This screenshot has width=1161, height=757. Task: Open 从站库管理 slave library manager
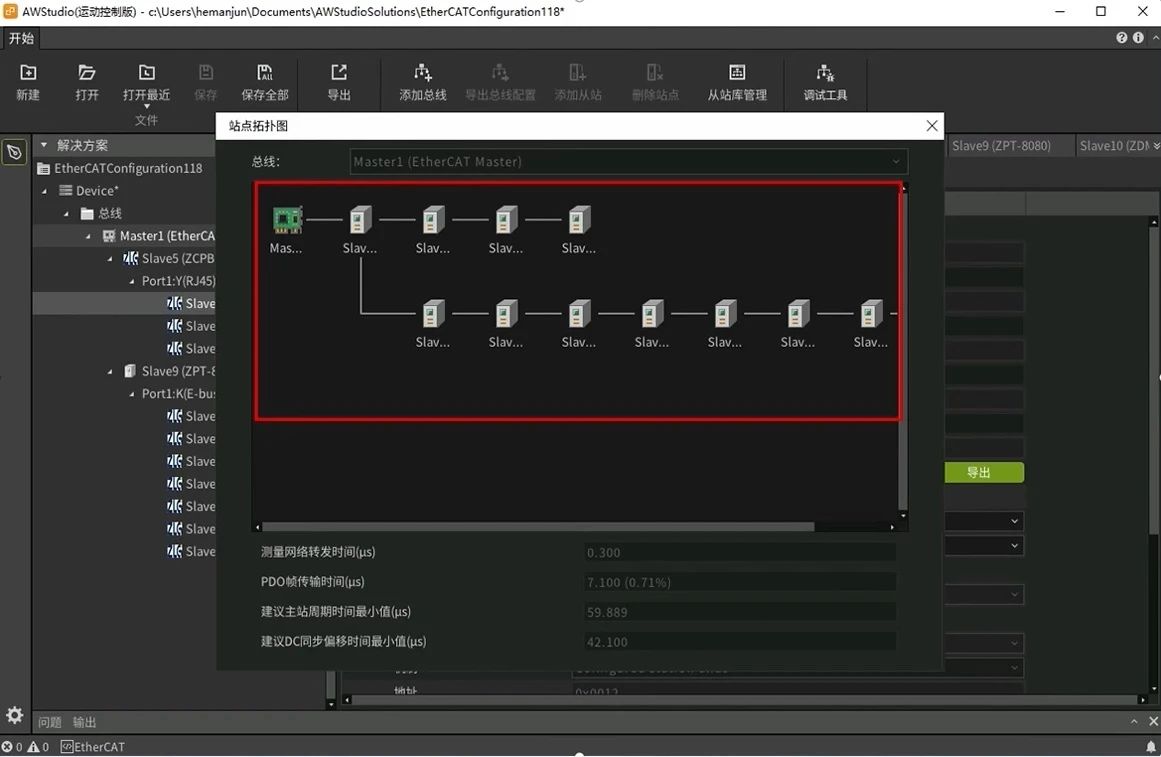pyautogui.click(x=737, y=73)
